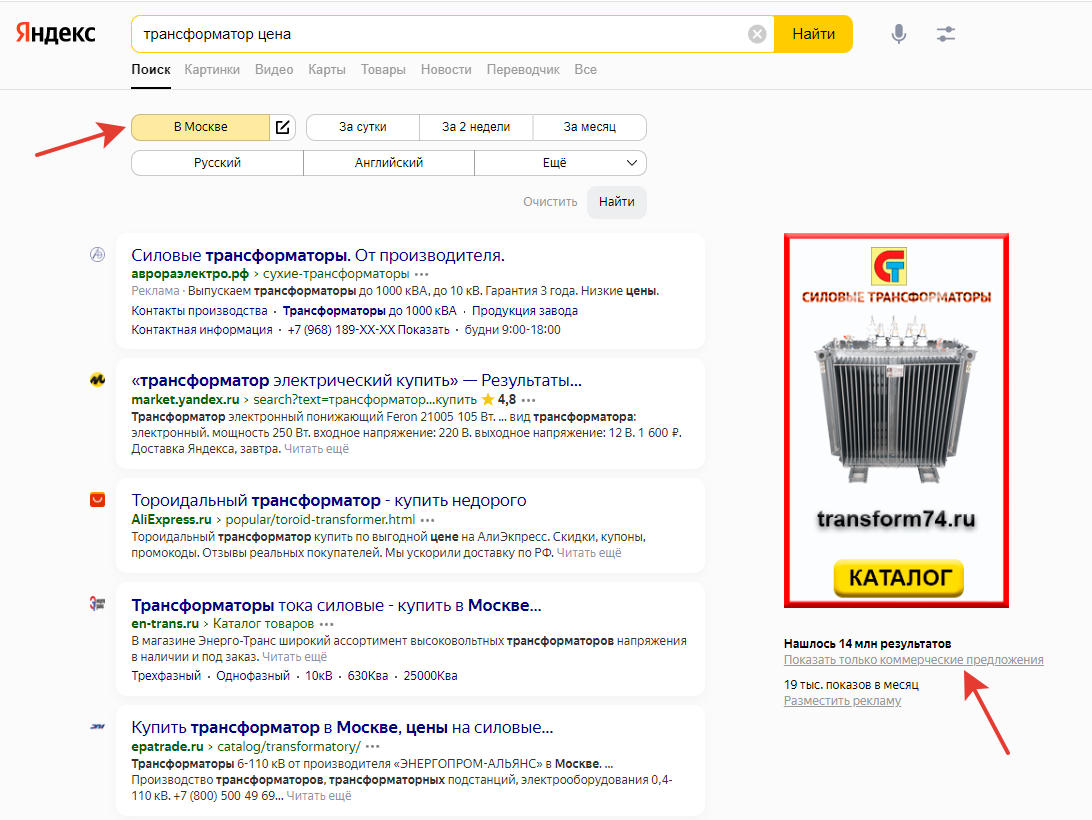
Task: Select the За месяц time filter
Action: pos(590,127)
